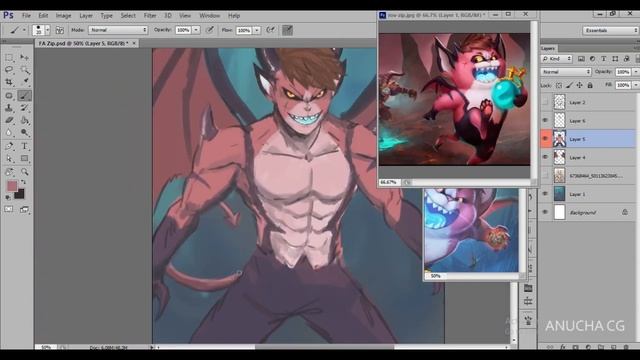Viewport: 640px width, 360px height.
Task: Select the Type tool
Action: coord(24,146)
